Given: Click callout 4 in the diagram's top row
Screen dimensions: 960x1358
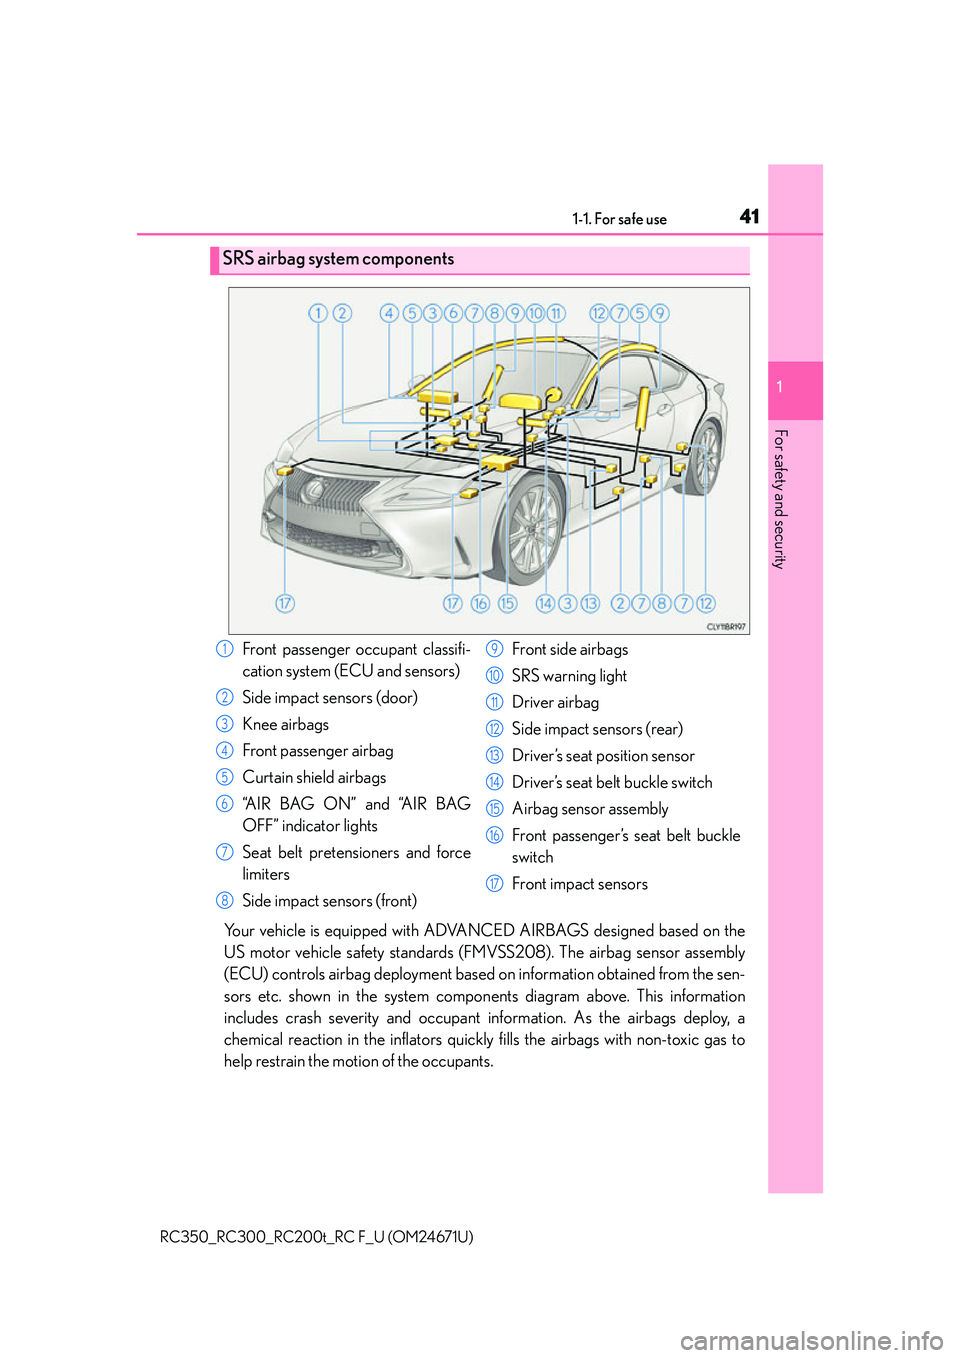Looking at the screenshot, I should 389,313.
